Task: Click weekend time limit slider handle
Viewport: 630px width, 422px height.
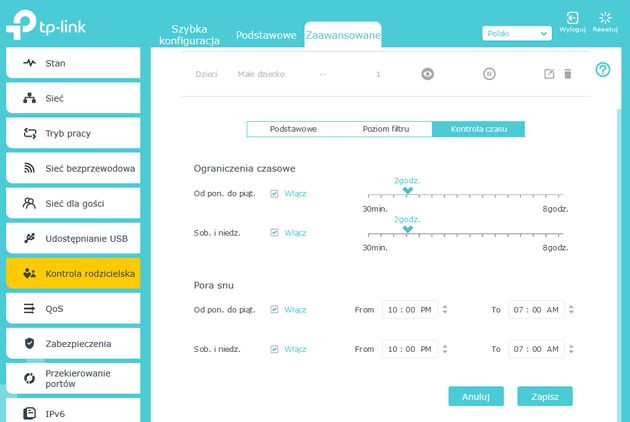Action: click(x=407, y=229)
